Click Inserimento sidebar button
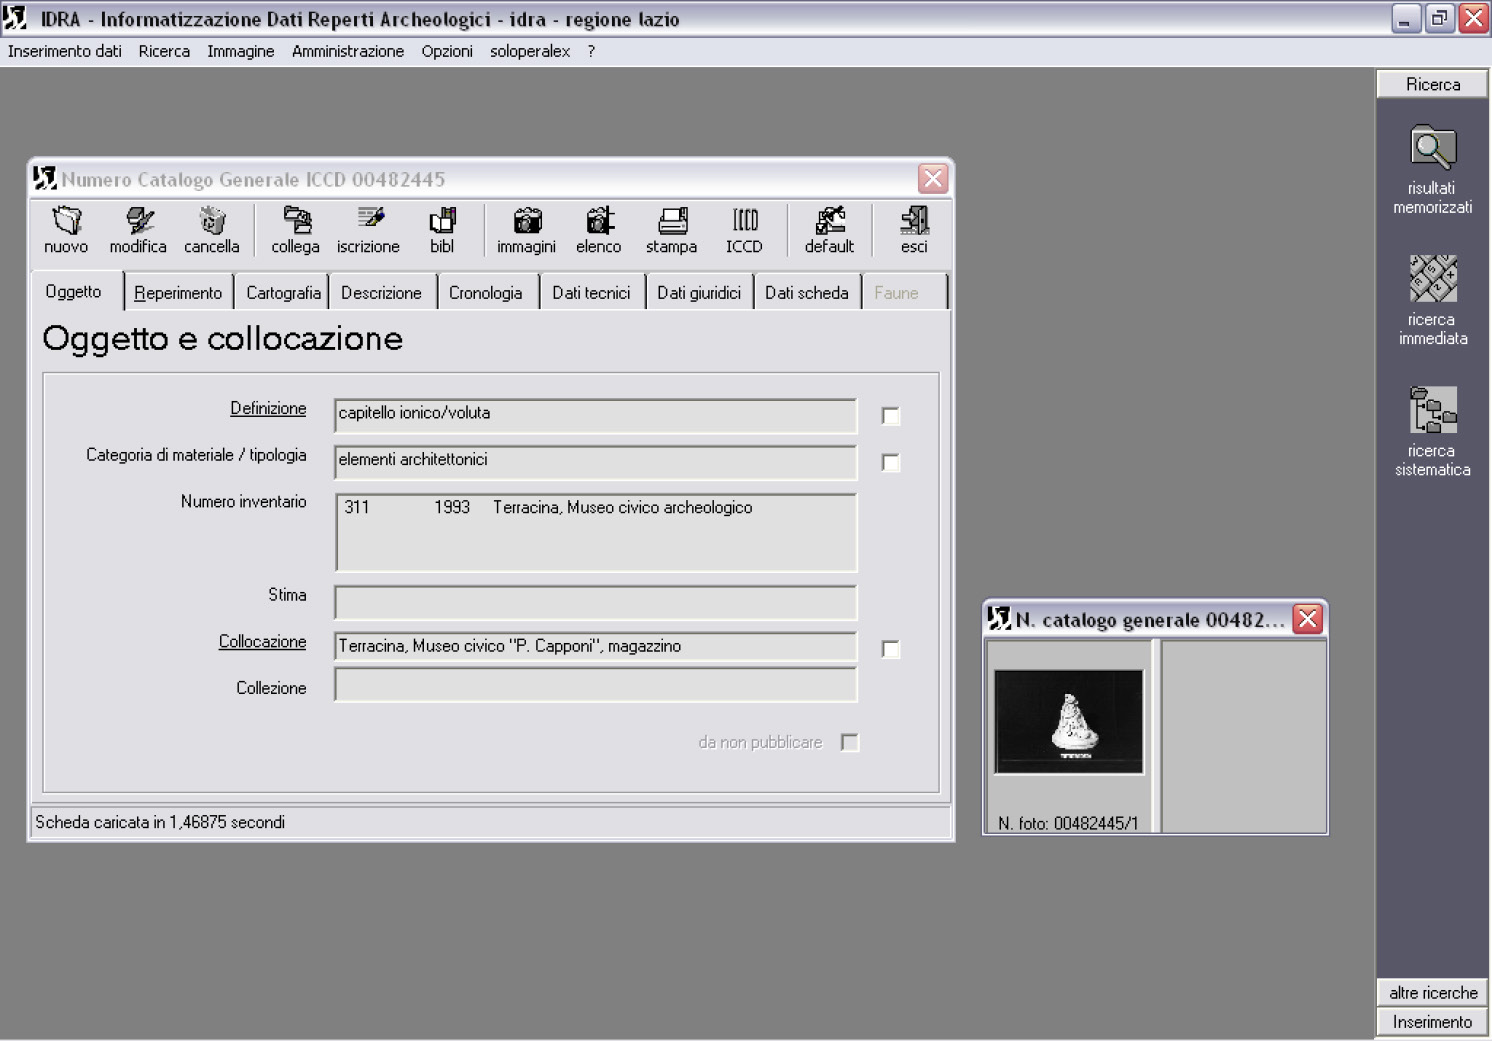 coord(1433,1021)
